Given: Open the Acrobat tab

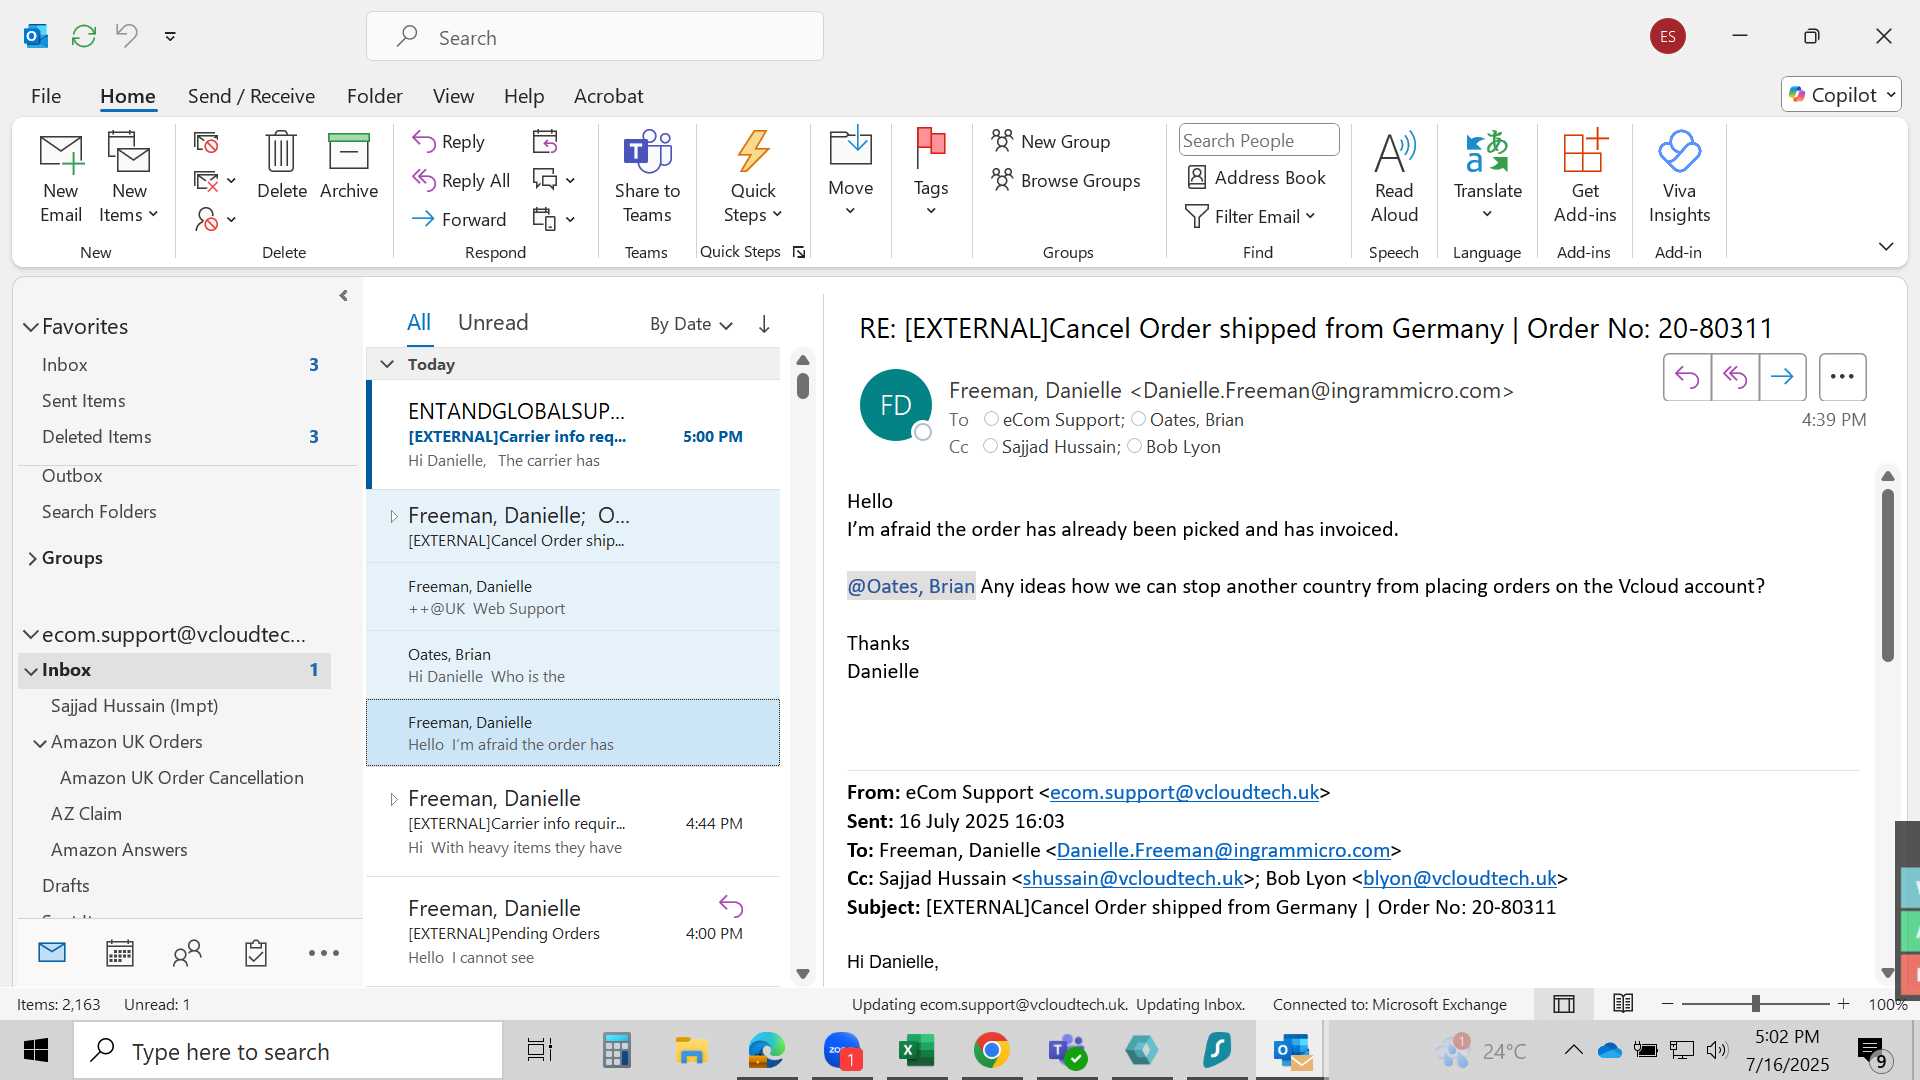Looking at the screenshot, I should coord(608,96).
